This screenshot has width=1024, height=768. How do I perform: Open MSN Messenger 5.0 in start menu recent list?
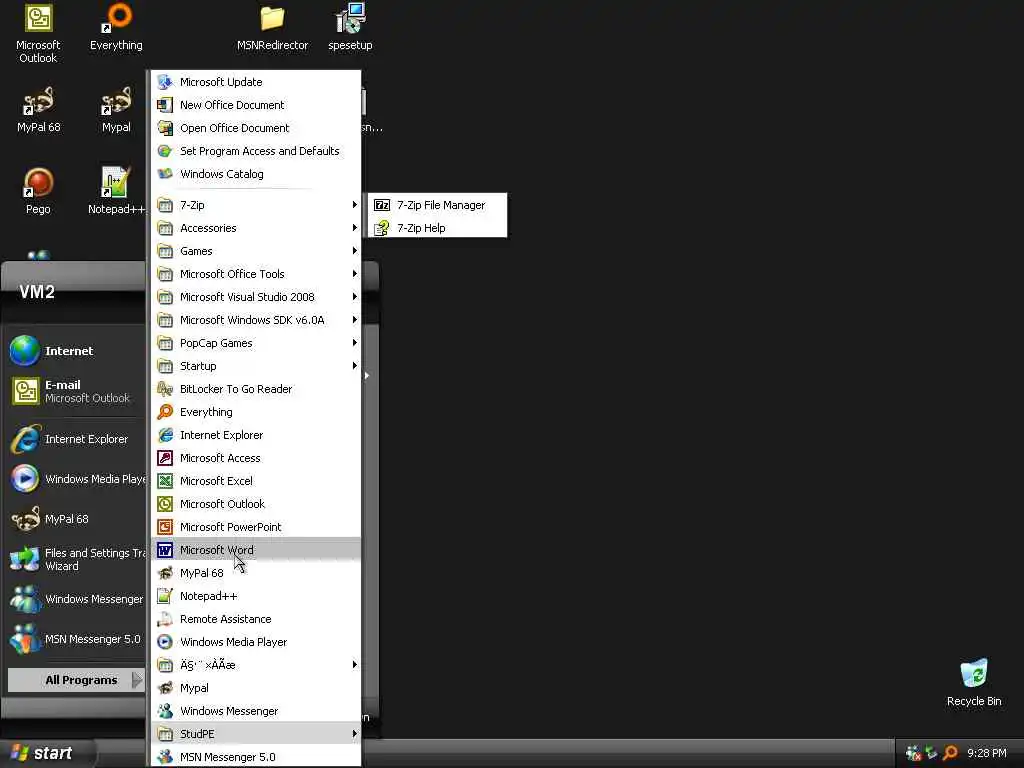(76, 639)
